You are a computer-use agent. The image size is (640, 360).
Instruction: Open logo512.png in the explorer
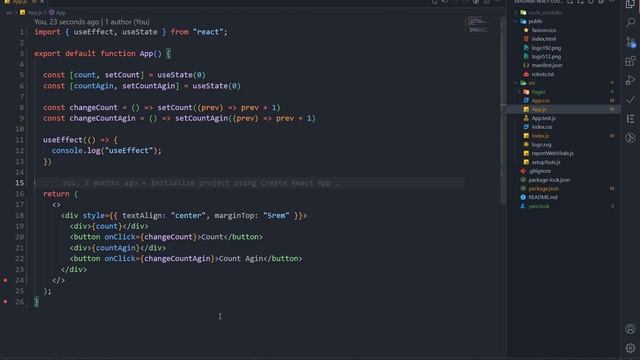tap(546, 57)
